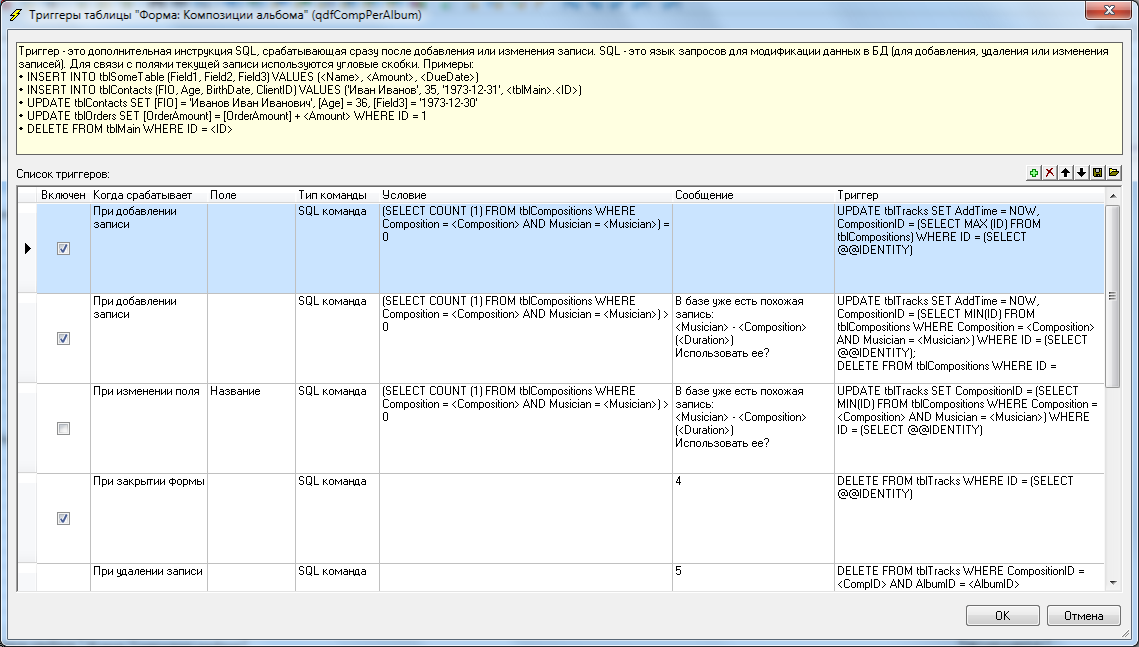Screen dimensions: 1139x647
Task: Click the 'Когда срабатывает' column header
Action: pyautogui.click(x=148, y=195)
